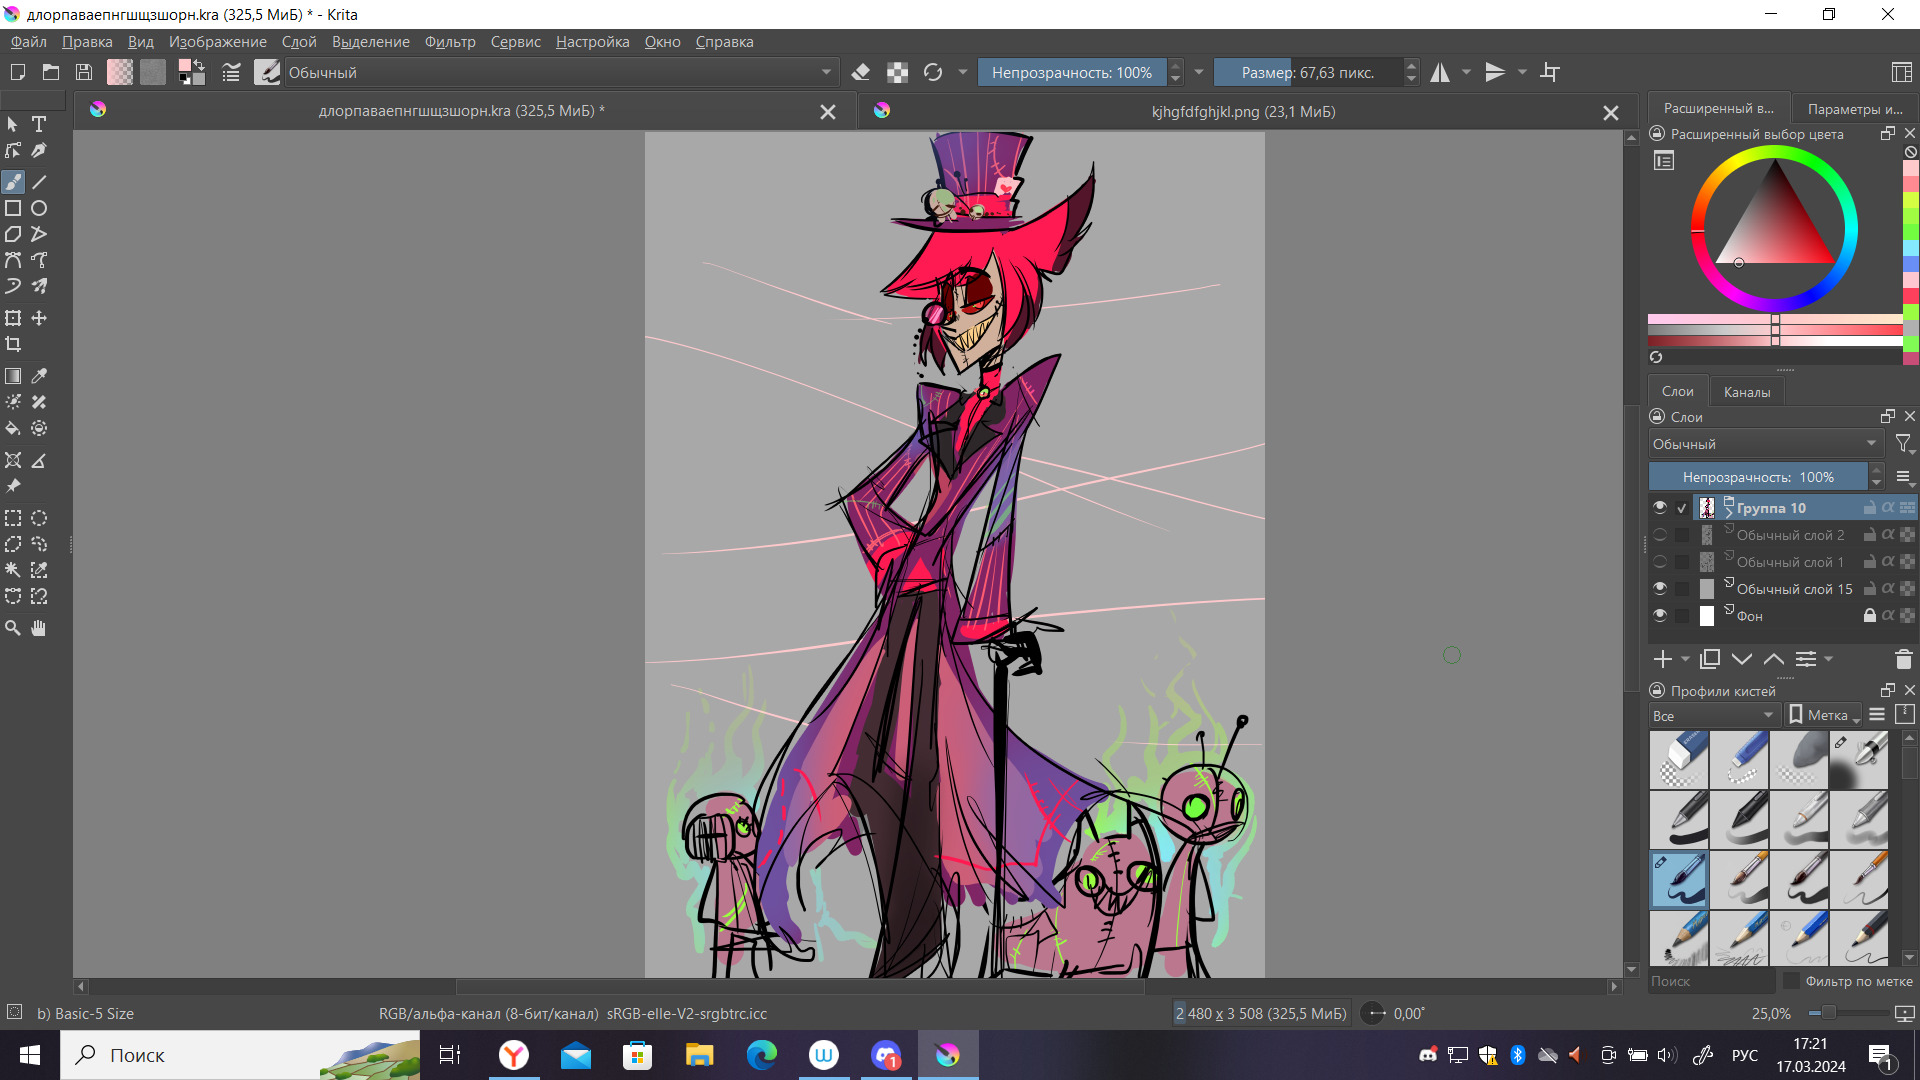Screen dimensions: 1920x1080
Task: Open brush blending mode dropdown Обычный
Action: [x=560, y=72]
